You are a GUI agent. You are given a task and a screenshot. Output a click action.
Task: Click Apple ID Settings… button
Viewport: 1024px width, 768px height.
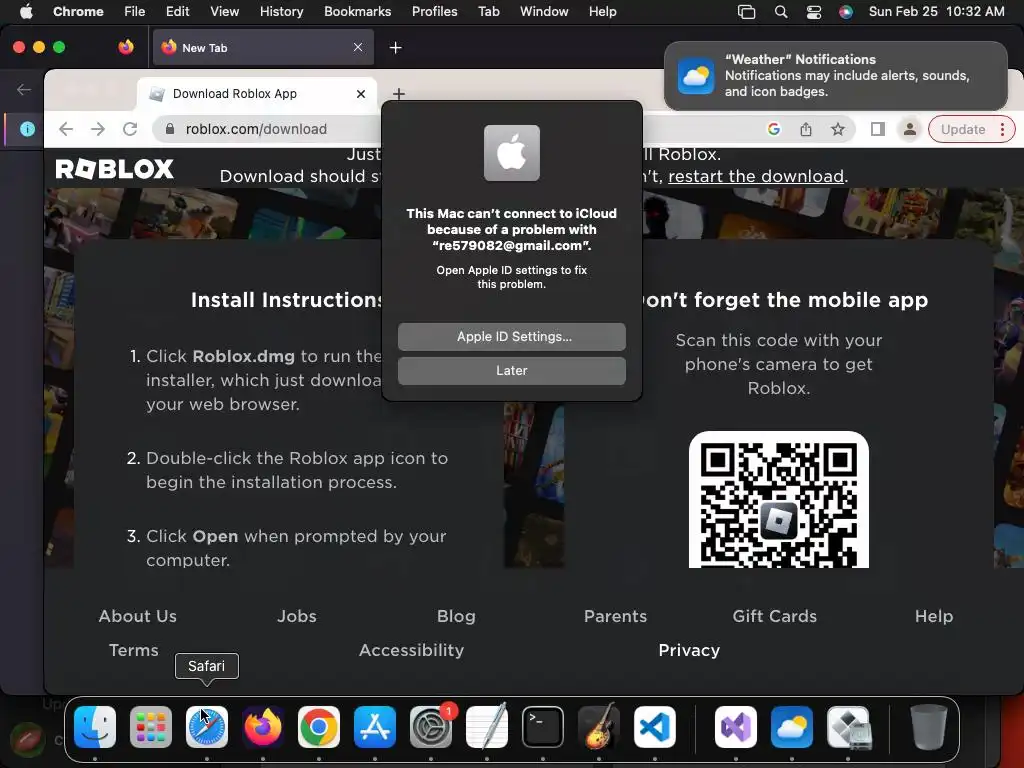click(x=511, y=337)
